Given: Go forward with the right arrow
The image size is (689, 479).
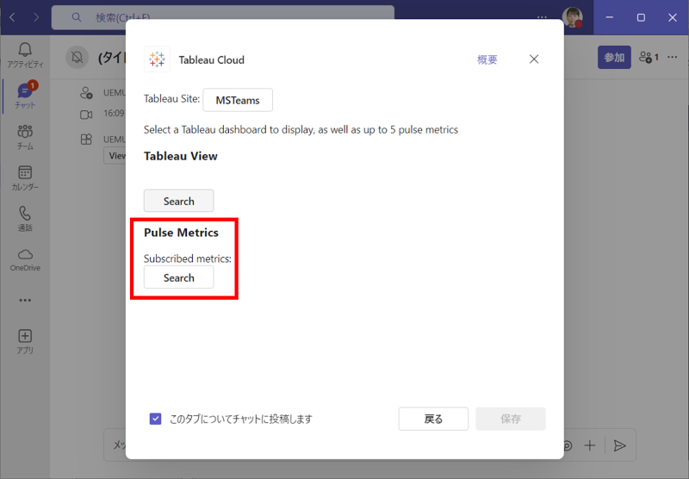Looking at the screenshot, I should pyautogui.click(x=36, y=17).
